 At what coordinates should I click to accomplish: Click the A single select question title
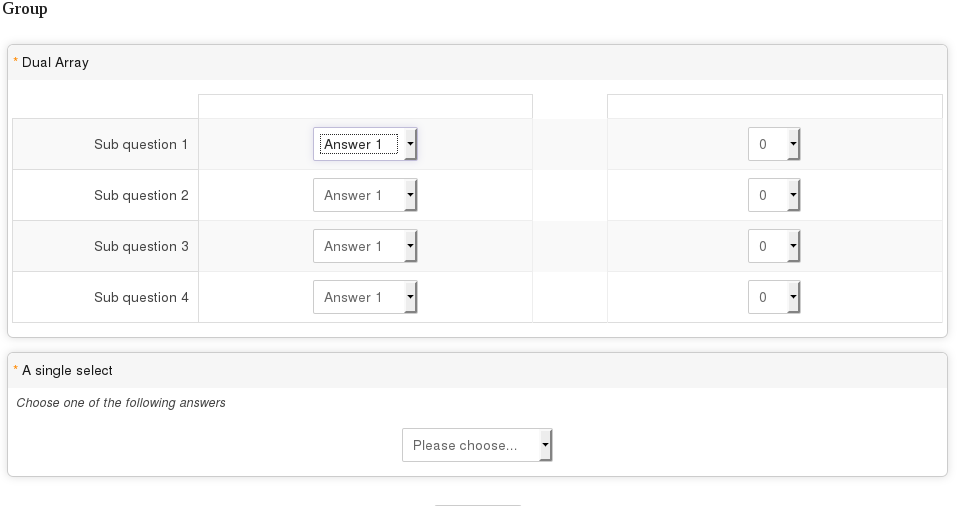(x=67, y=370)
